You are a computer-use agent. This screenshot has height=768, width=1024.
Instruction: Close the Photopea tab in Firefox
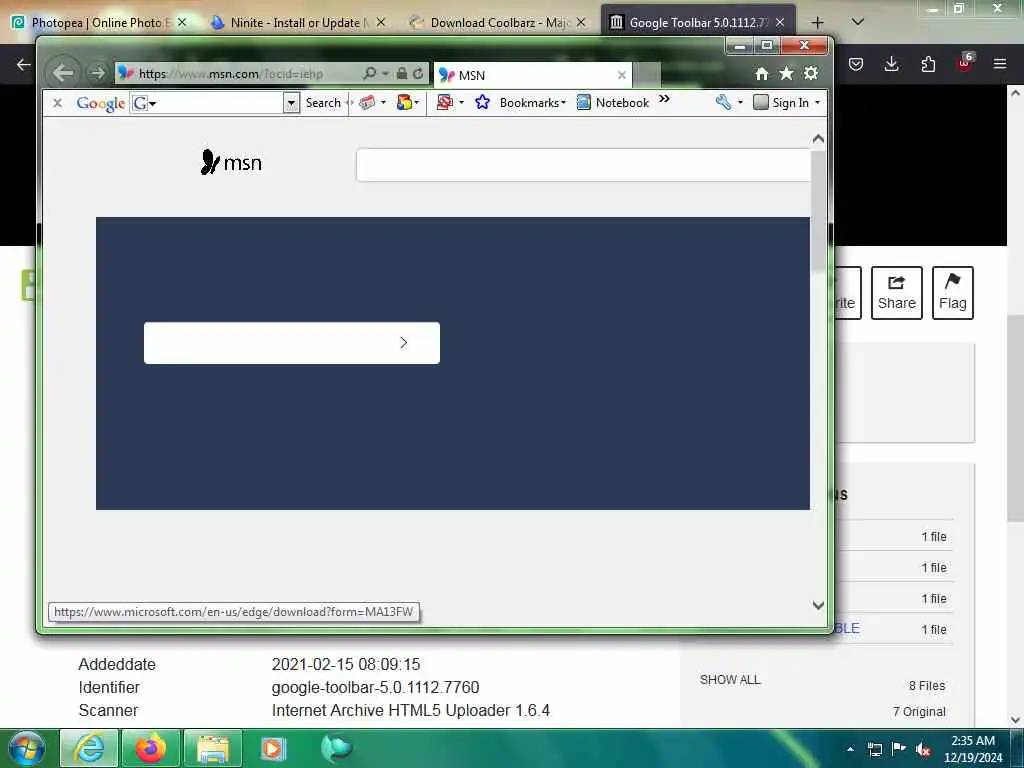pyautogui.click(x=182, y=22)
